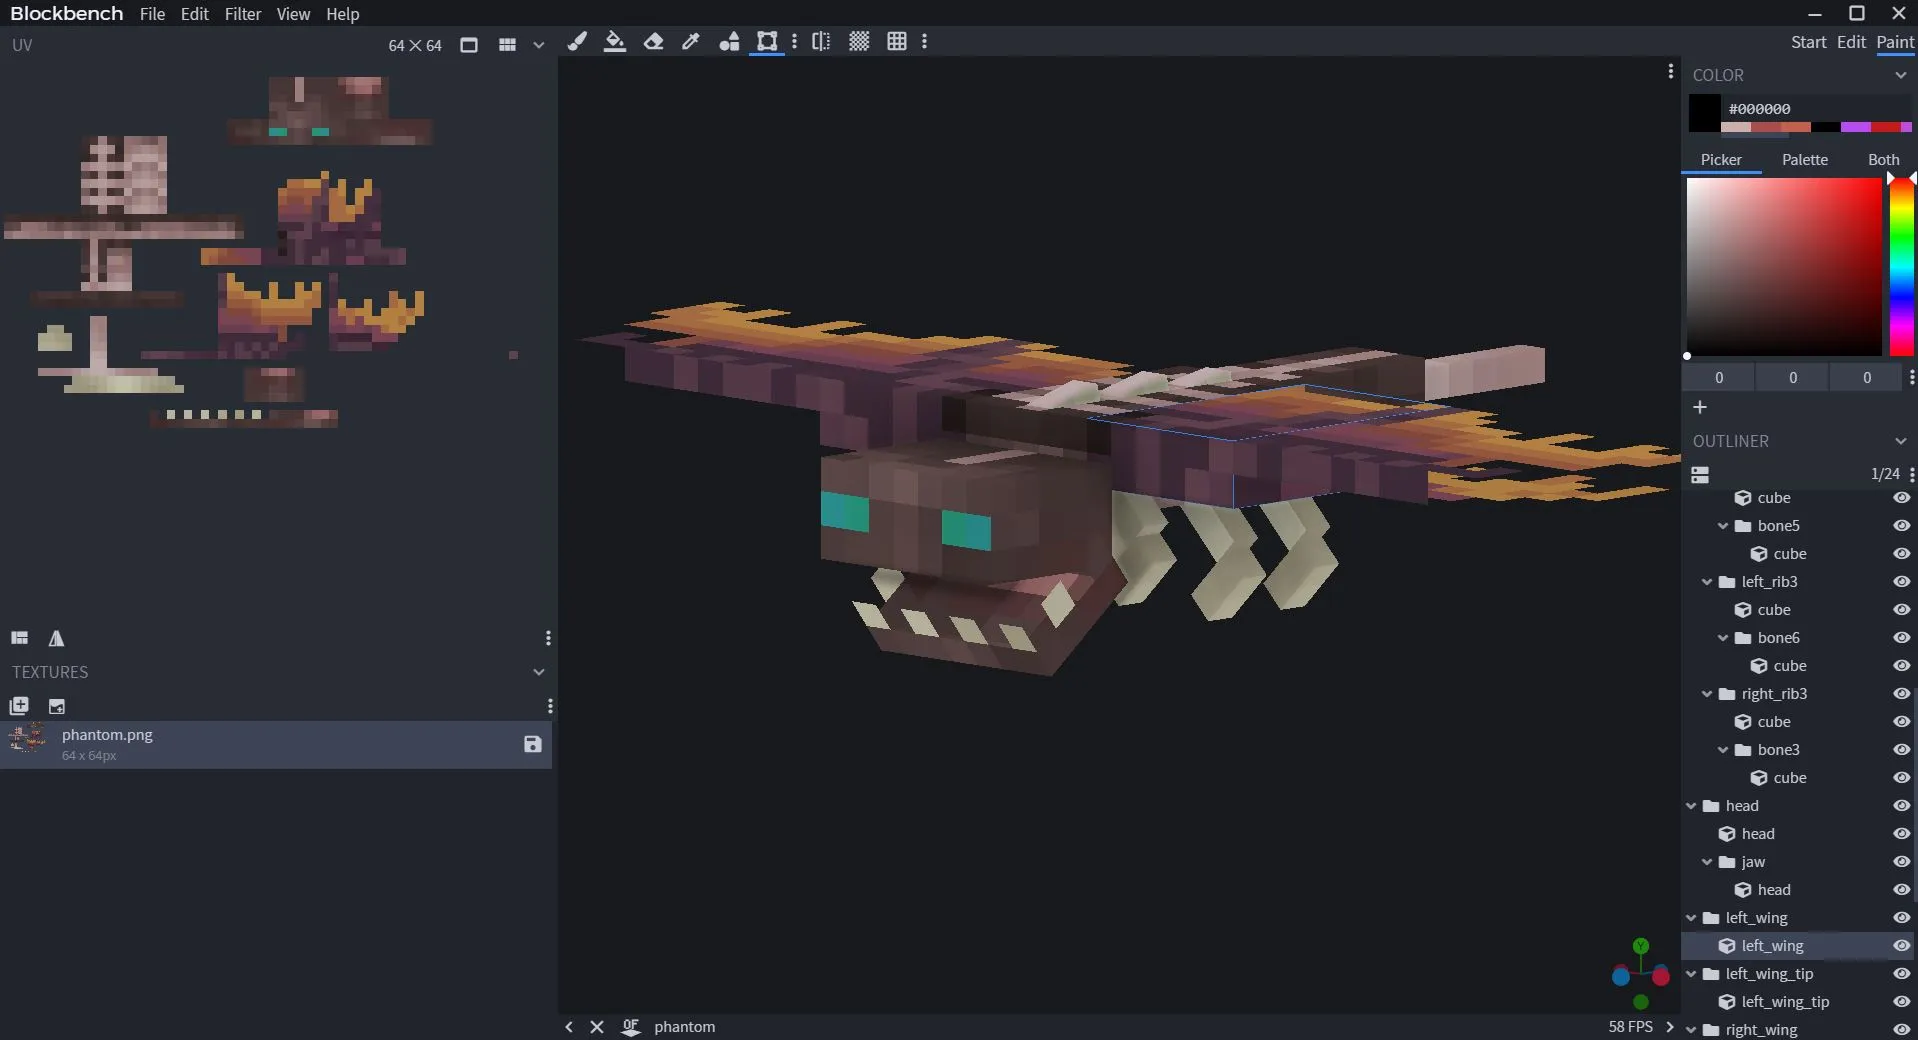Open the Filter menu
1918x1040 pixels.
point(243,14)
